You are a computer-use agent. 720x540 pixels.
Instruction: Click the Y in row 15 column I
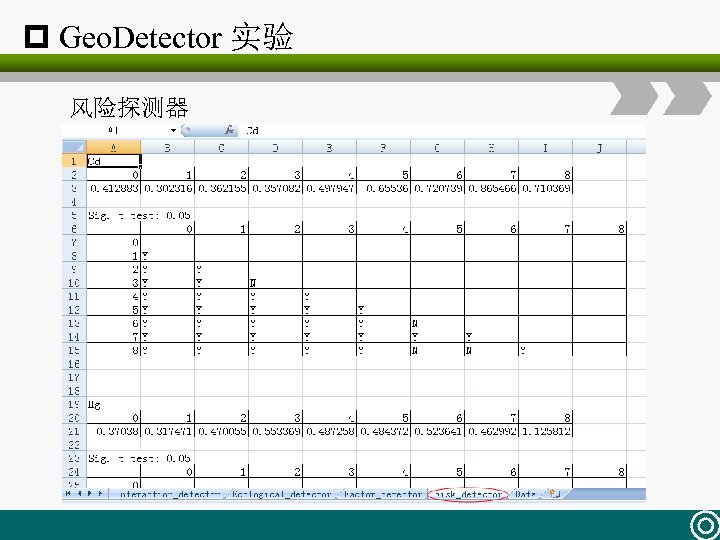click(546, 350)
